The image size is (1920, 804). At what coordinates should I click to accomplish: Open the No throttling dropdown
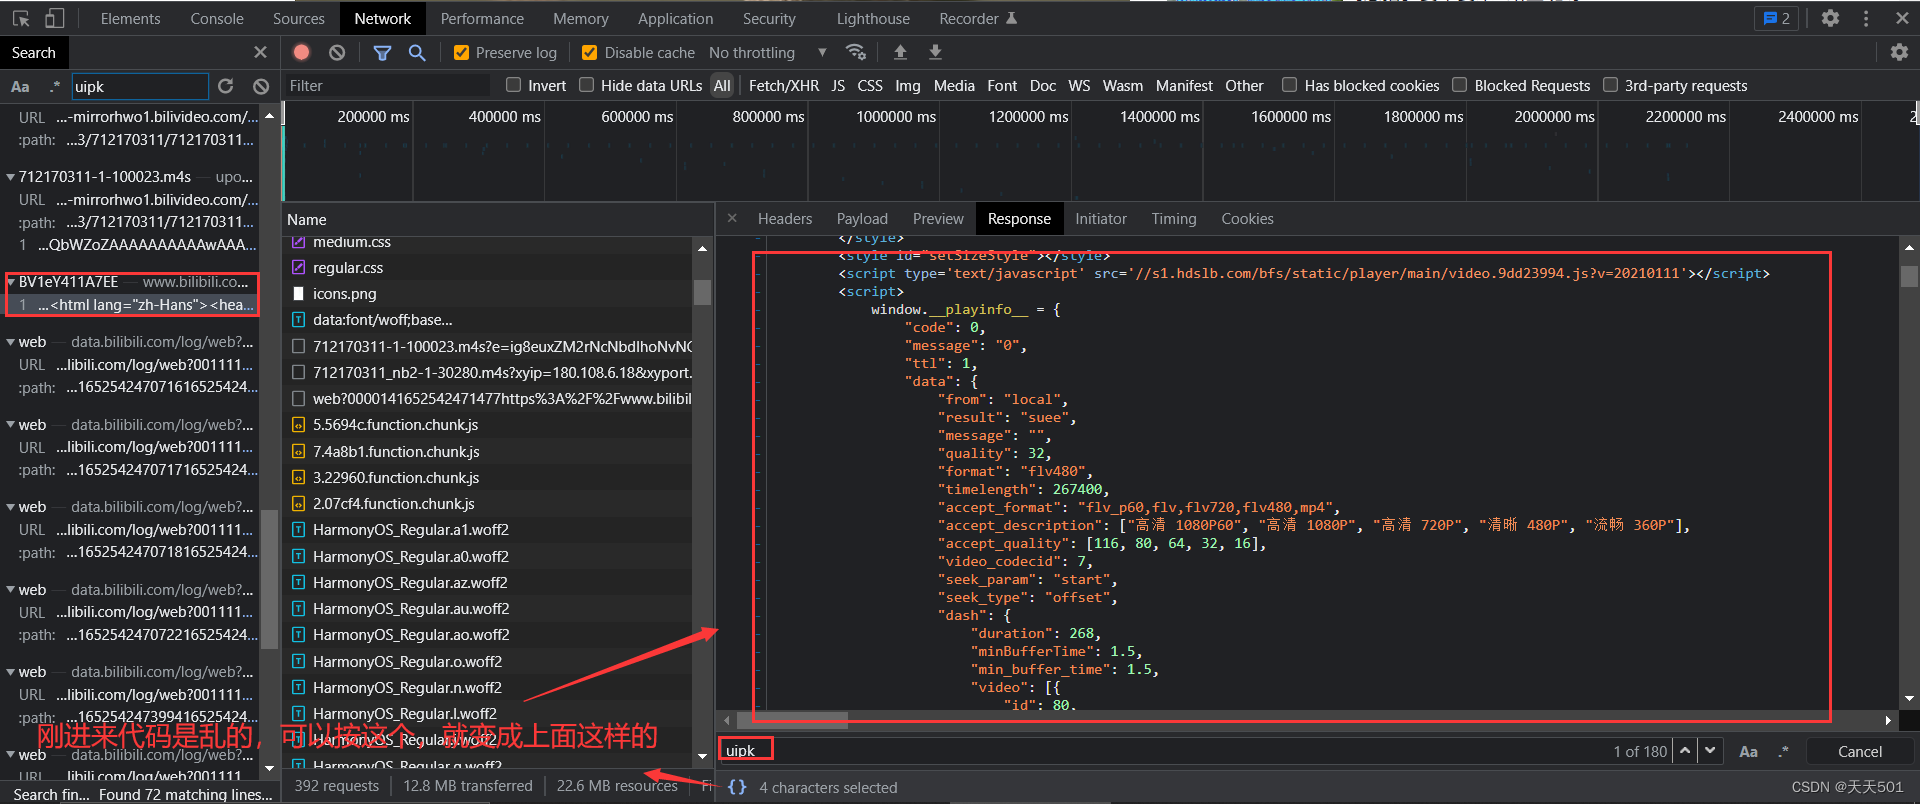pos(767,52)
